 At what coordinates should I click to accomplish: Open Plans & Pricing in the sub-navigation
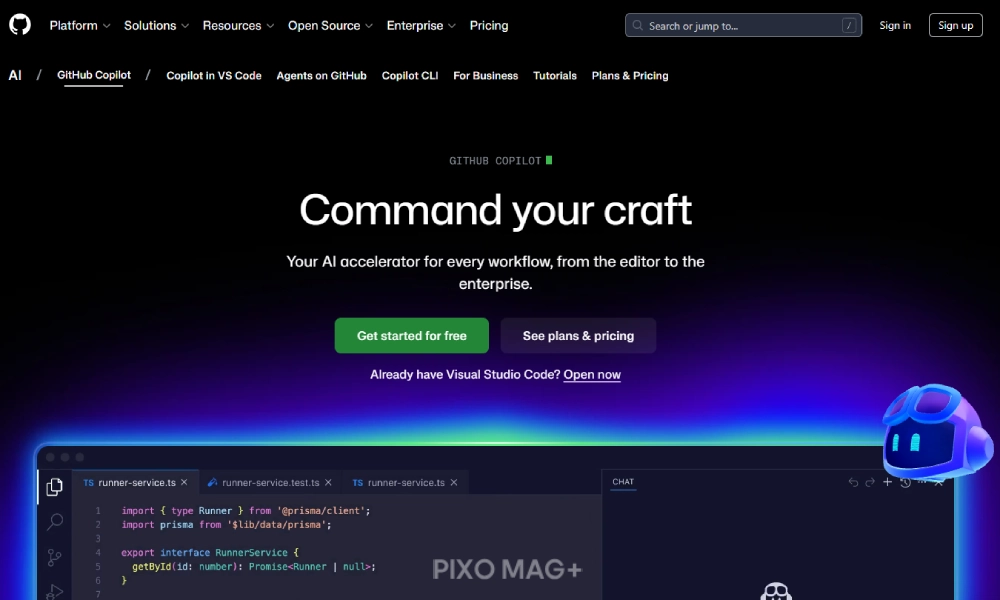(630, 75)
